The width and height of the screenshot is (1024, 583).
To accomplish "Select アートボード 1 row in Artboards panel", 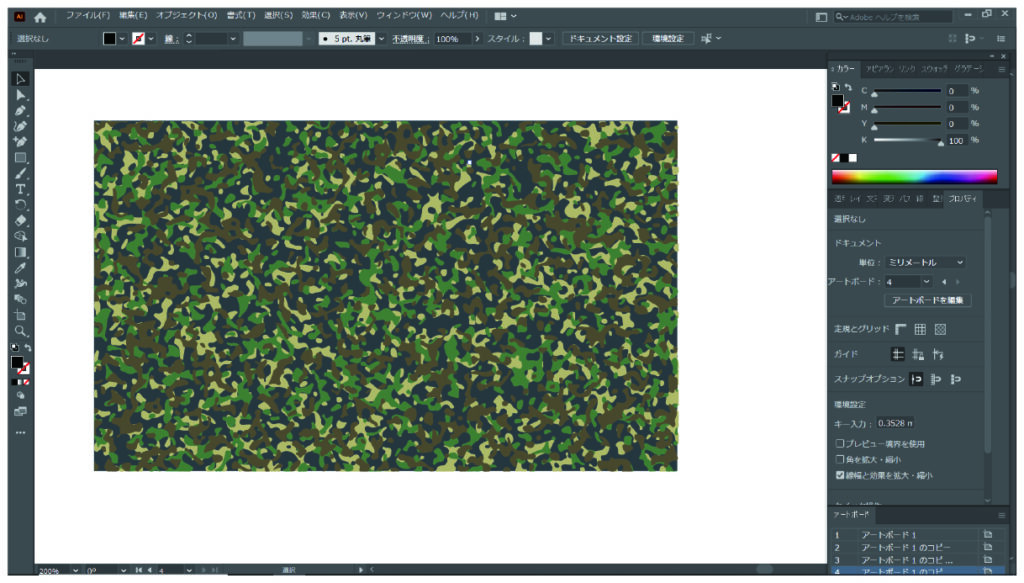I will [916, 535].
